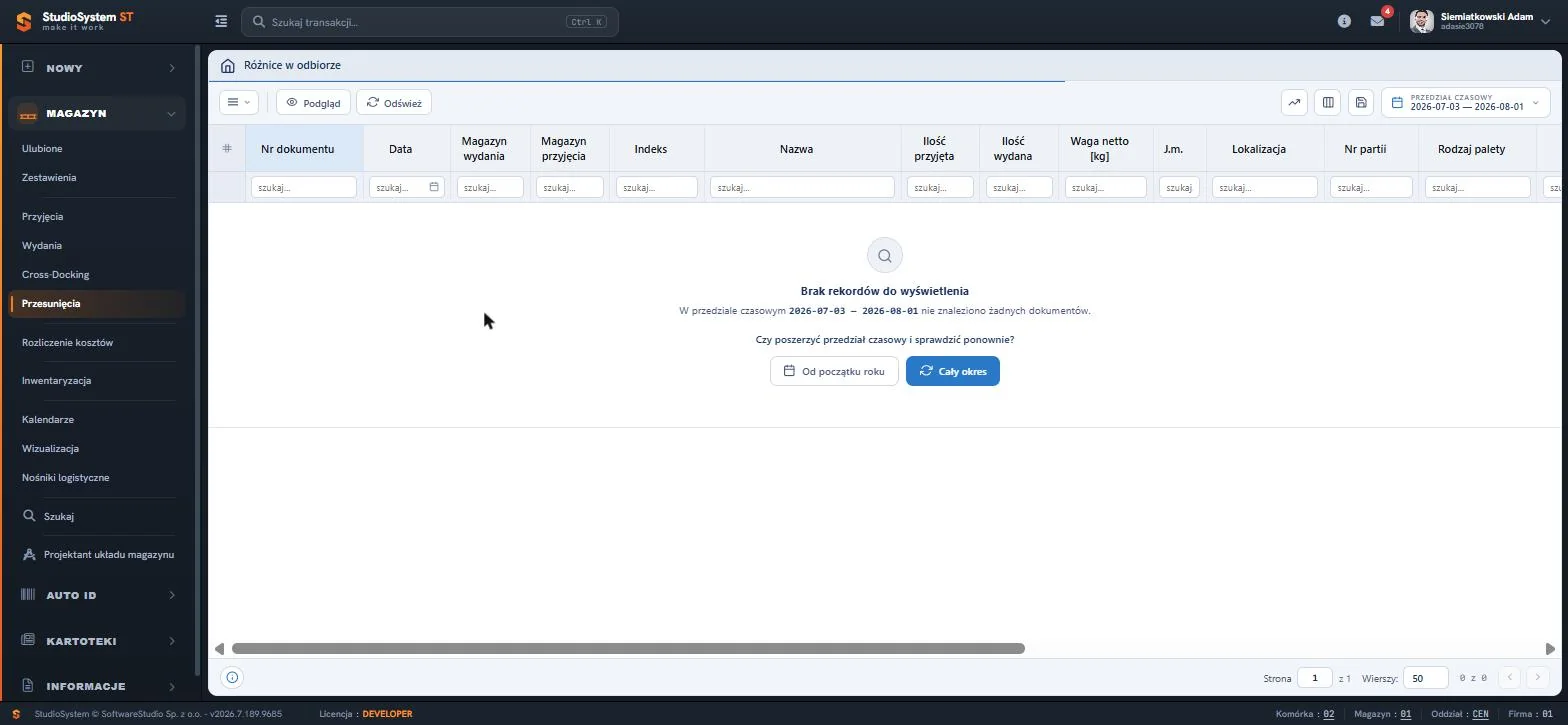Collapse the sidebar with the menu toggle icon
The image size is (1568, 725).
point(221,21)
